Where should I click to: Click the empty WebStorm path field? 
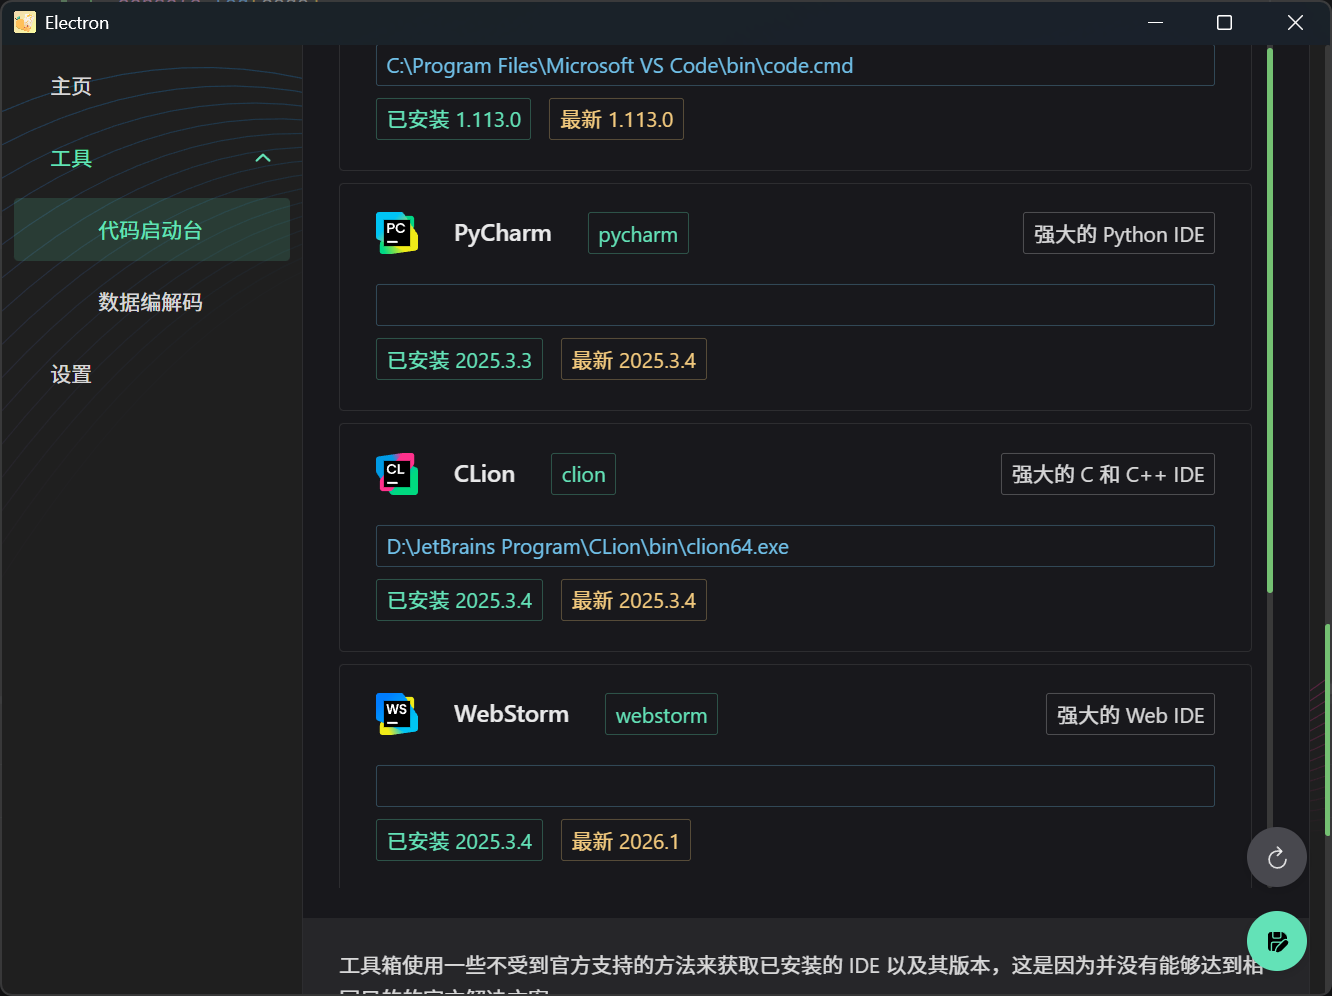click(x=795, y=786)
